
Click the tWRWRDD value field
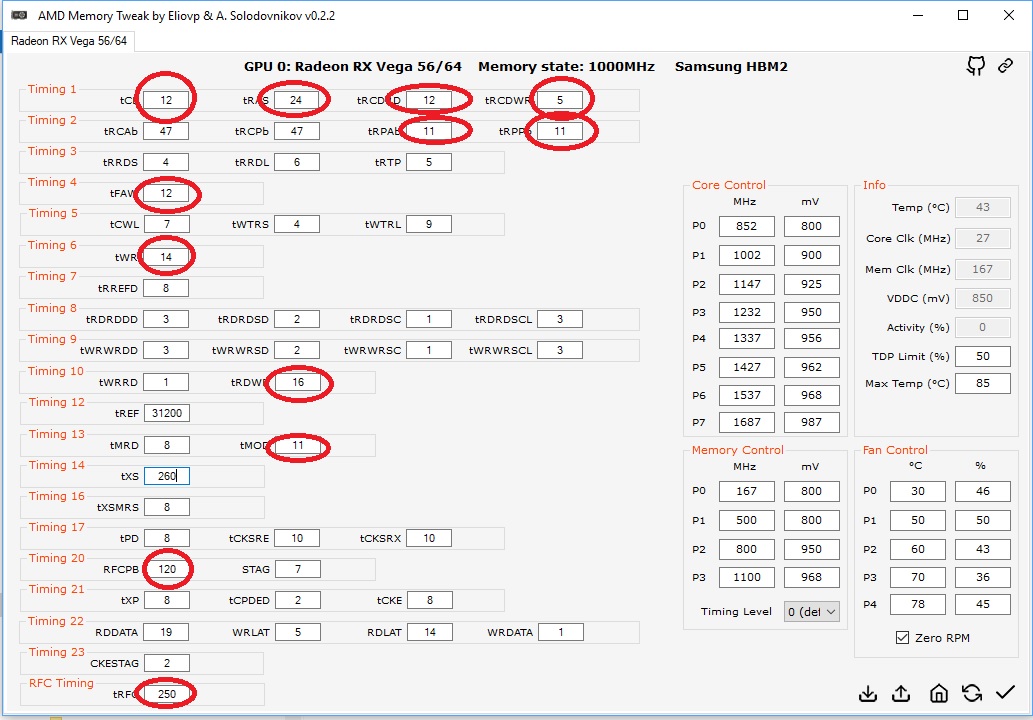(166, 350)
